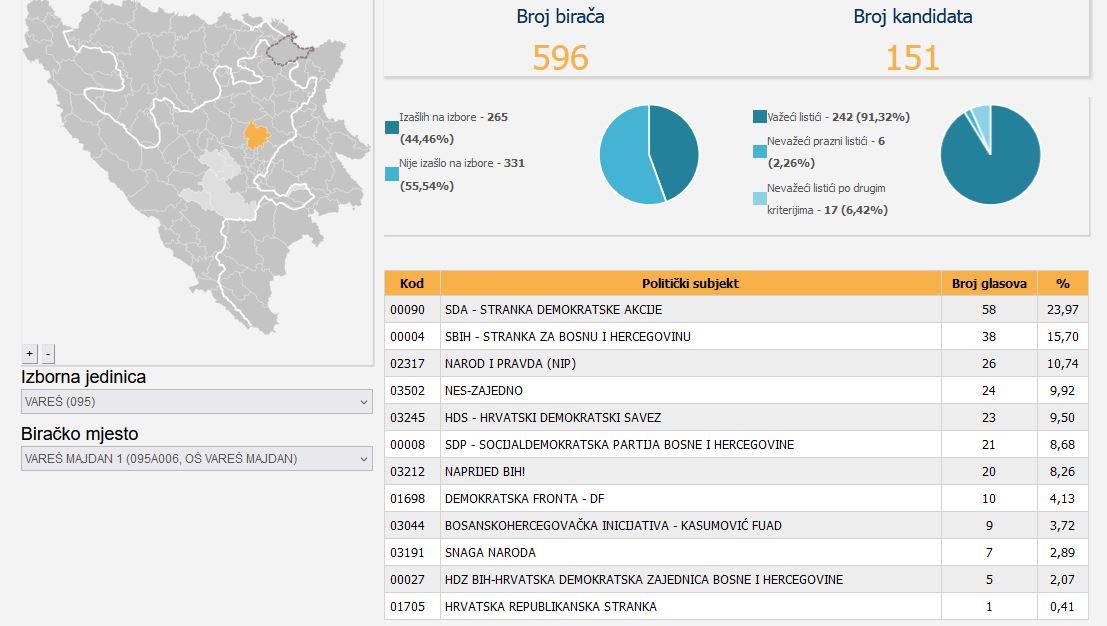Select row 'SDP - SOCIJALDEMOKRATSKA PARTIJA BOSNE I HERCEGOVINE'

[x=736, y=445]
